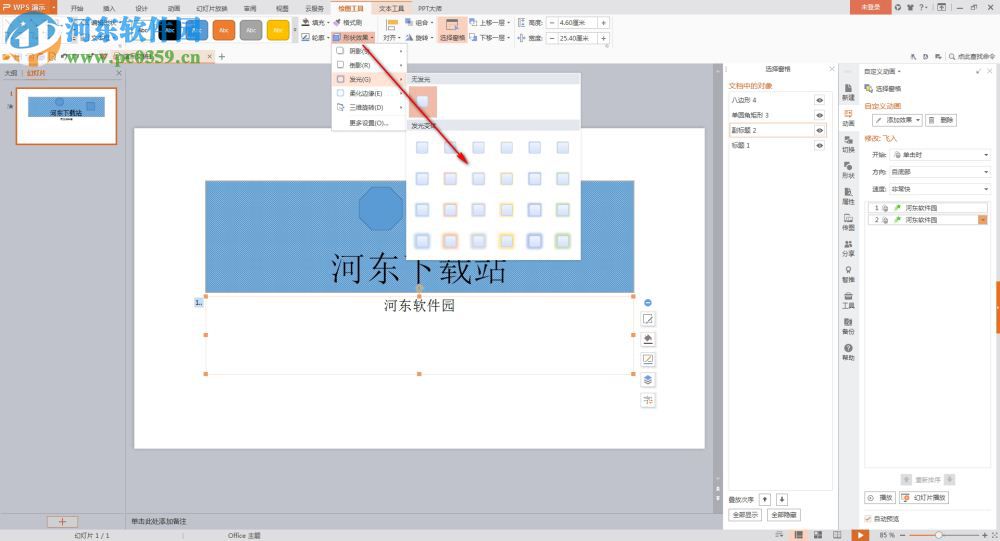The height and width of the screenshot is (541, 1000).
Task: Click the 选择窗格 ribbon button
Action: point(452,30)
